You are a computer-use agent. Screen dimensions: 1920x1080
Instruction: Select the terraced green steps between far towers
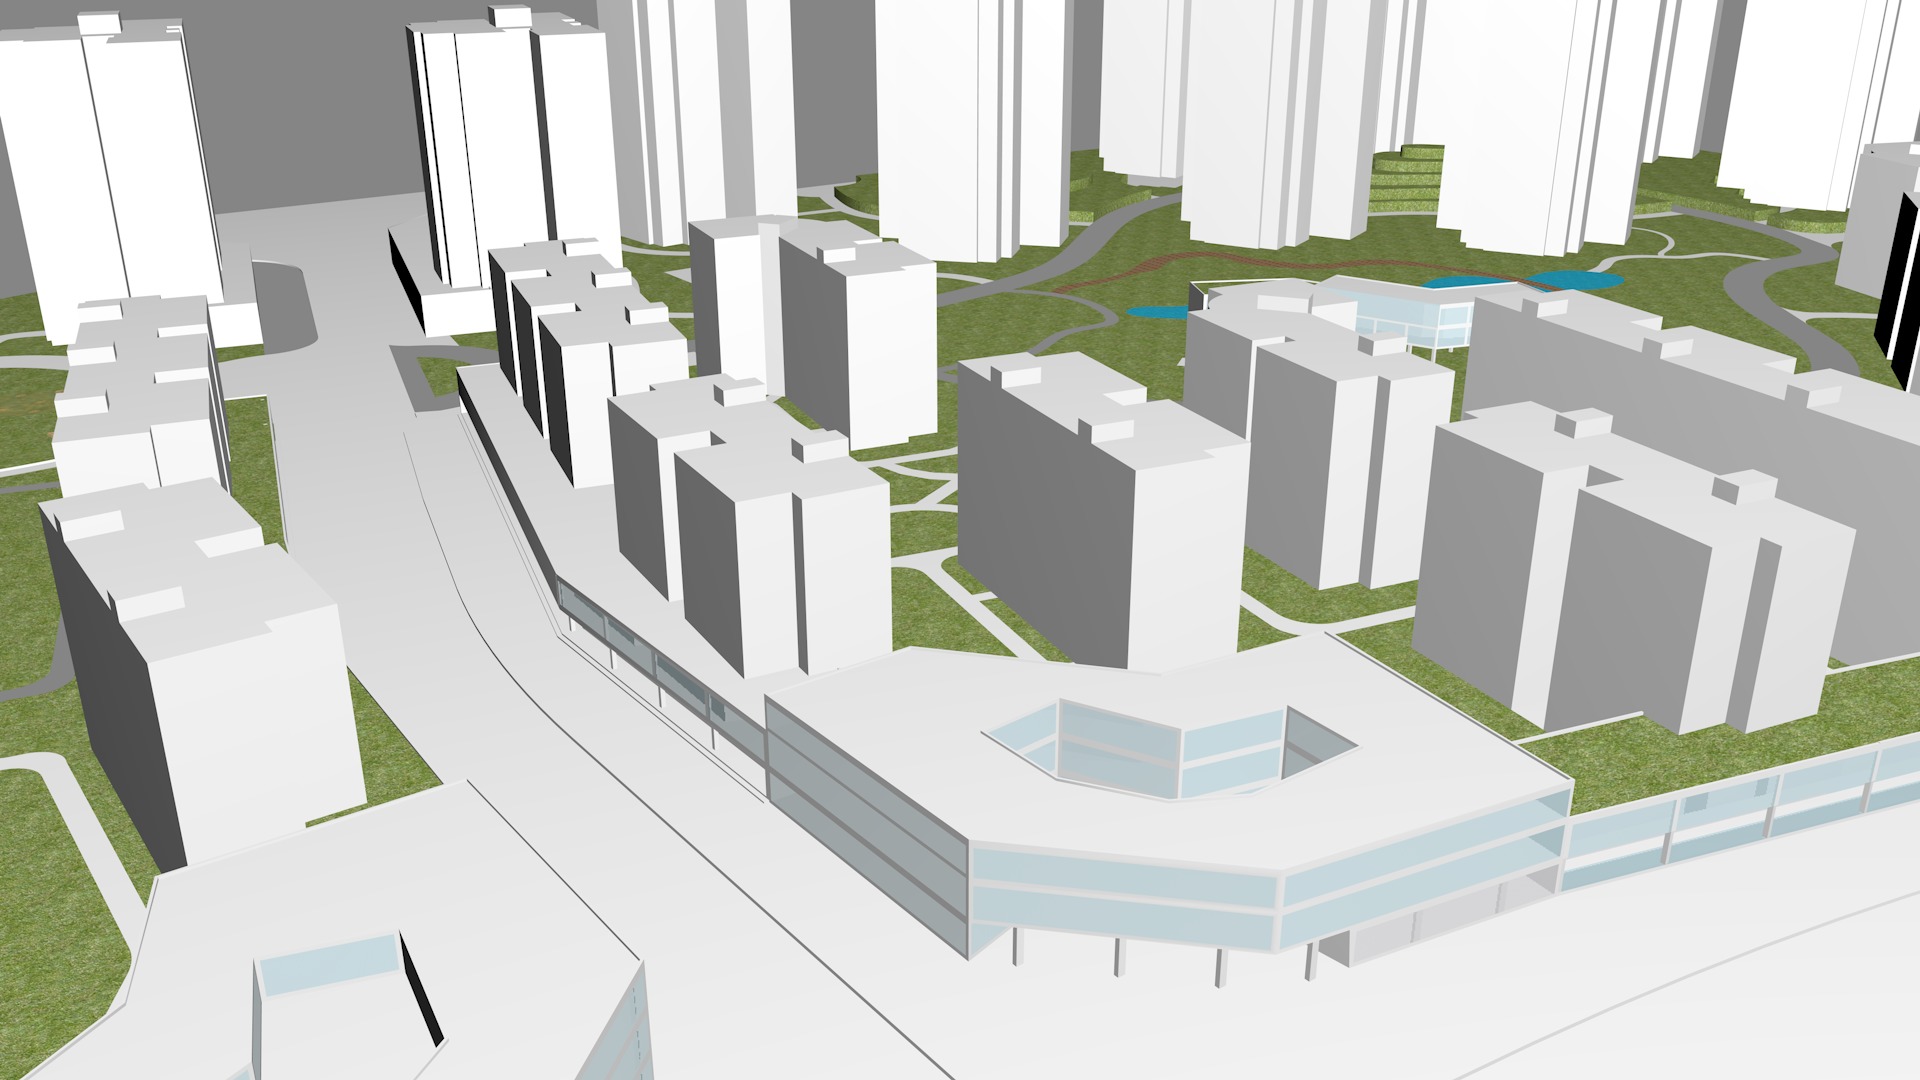point(1405,178)
